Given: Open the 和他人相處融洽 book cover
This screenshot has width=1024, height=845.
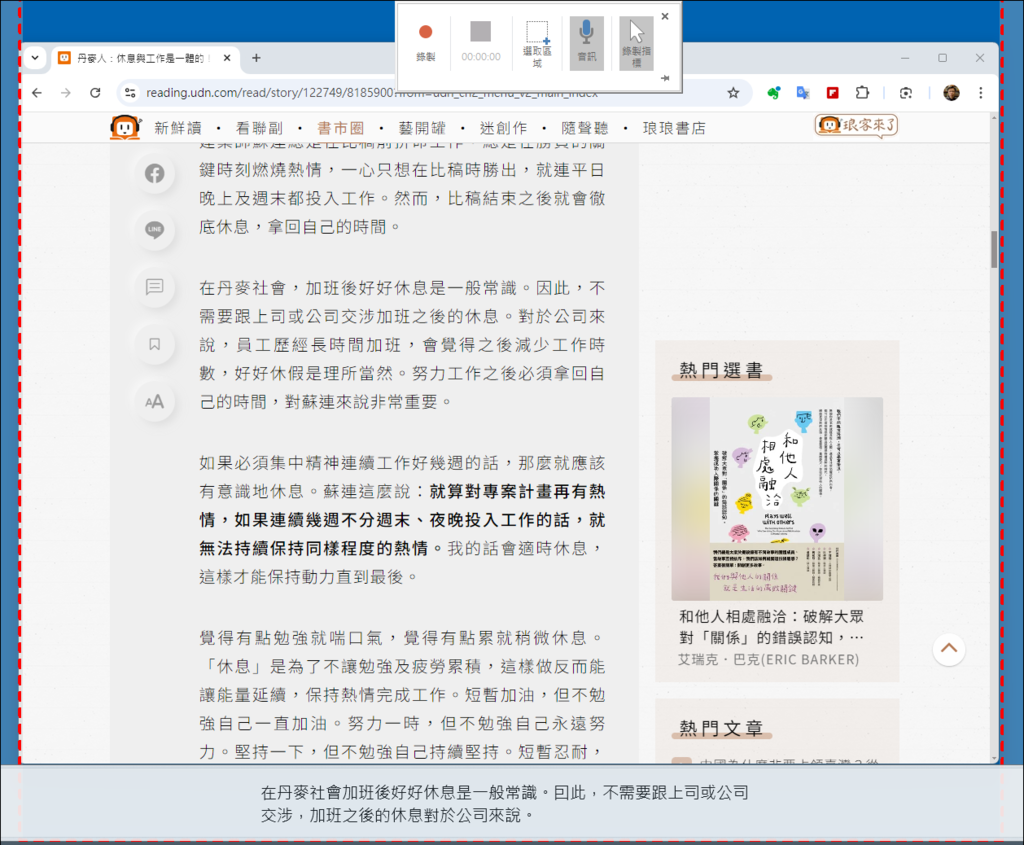Looking at the screenshot, I should click(777, 499).
